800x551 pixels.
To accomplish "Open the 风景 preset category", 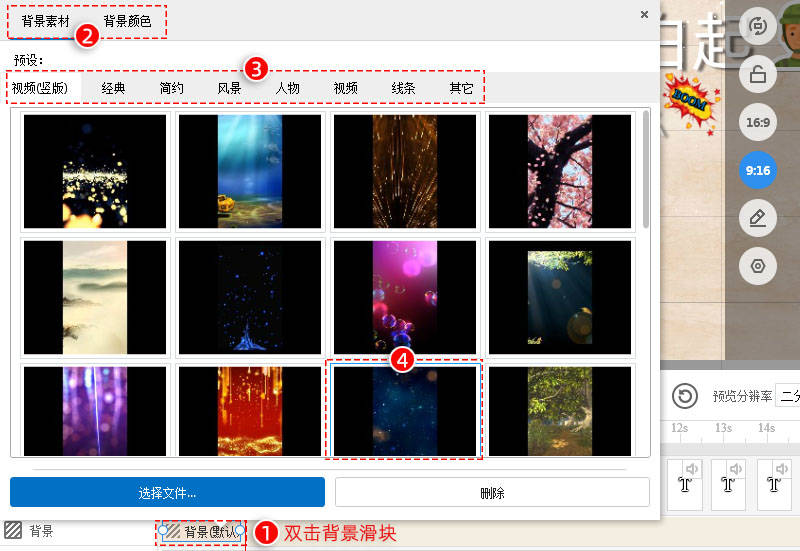I will point(229,88).
